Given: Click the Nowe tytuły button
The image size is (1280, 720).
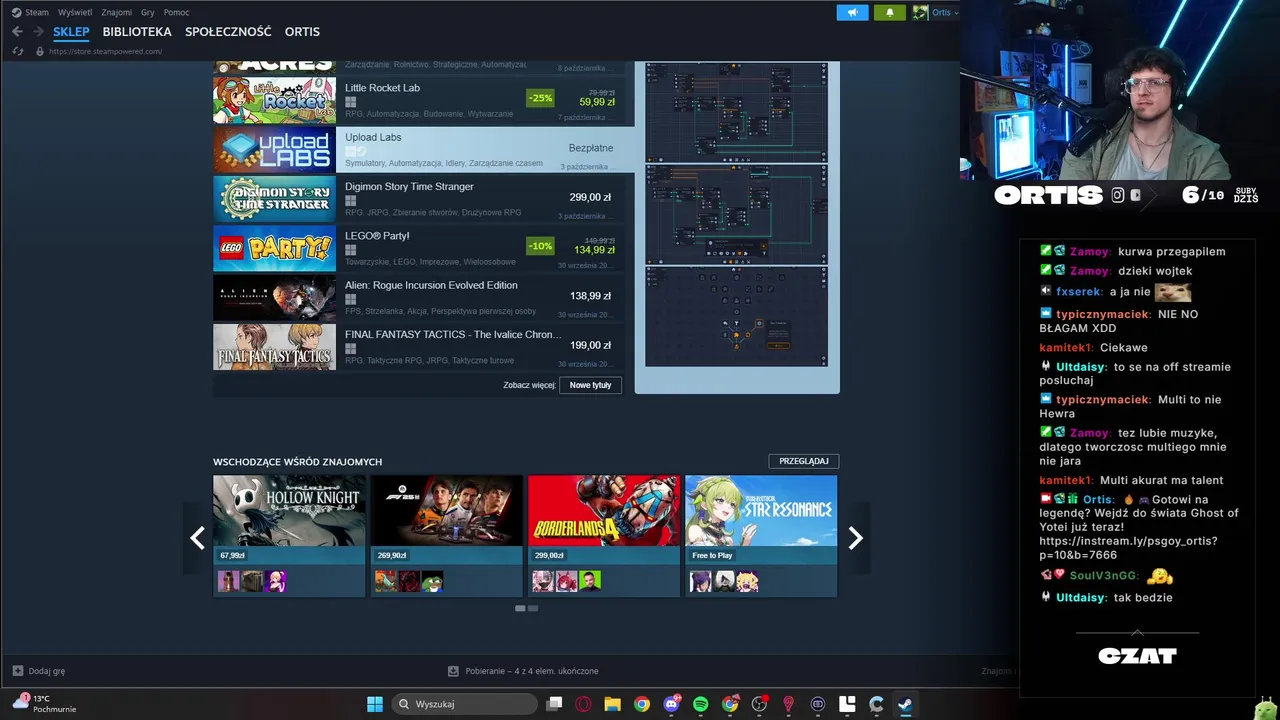Looking at the screenshot, I should pos(590,385).
